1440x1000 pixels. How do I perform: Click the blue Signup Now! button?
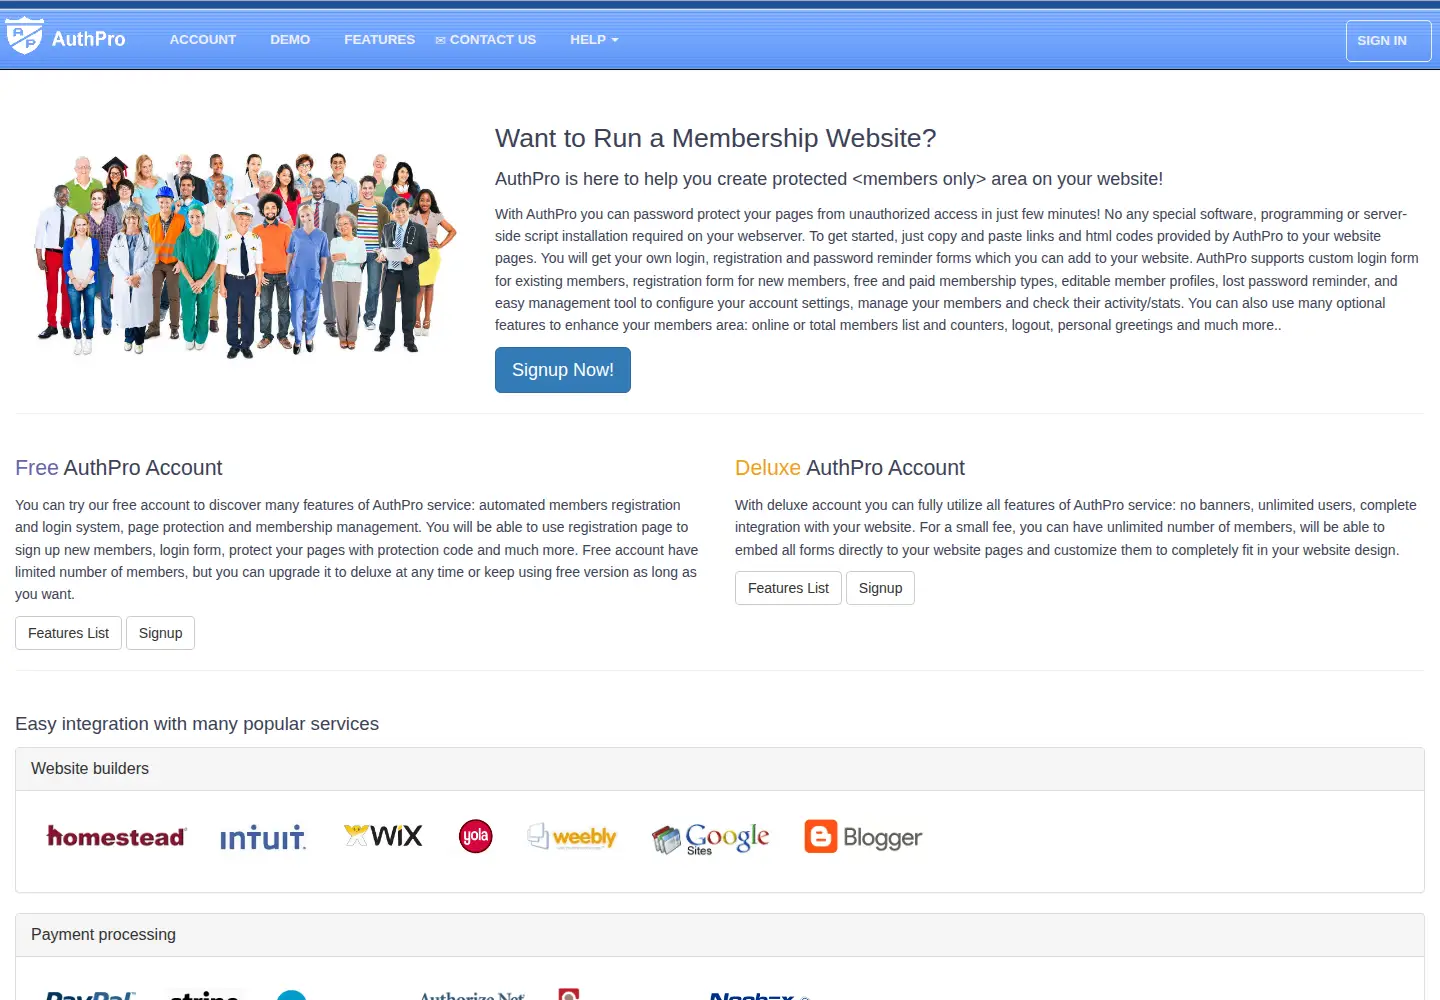pos(563,370)
